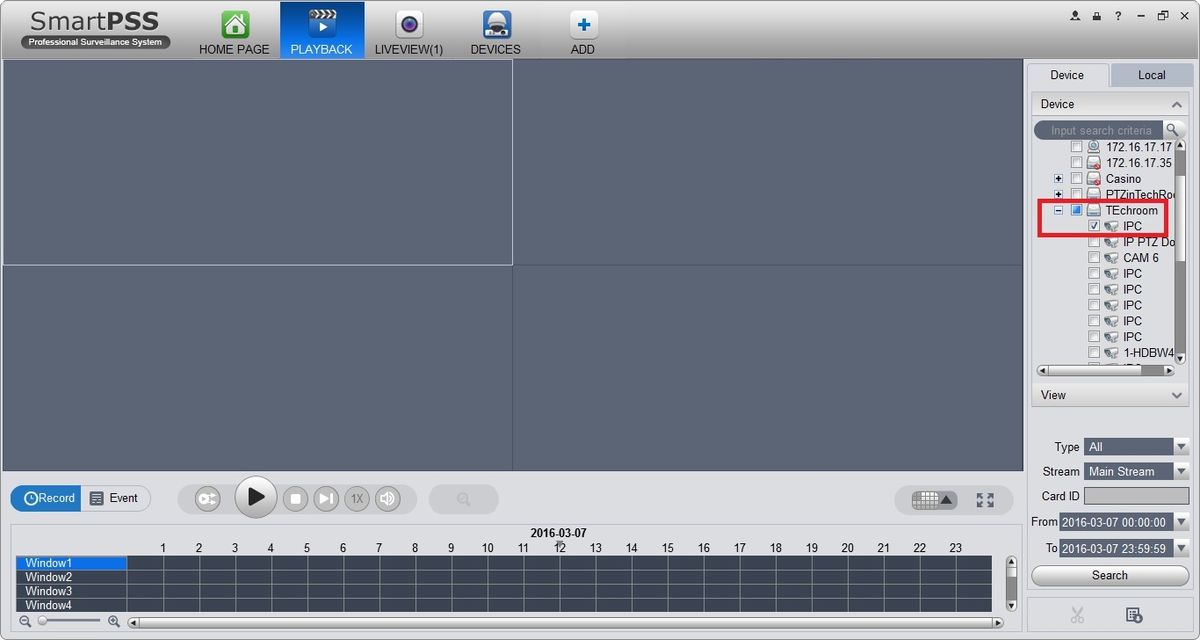Viewport: 1200px width, 640px height.
Task: Lock the application with the padlock icon
Action: click(1097, 16)
